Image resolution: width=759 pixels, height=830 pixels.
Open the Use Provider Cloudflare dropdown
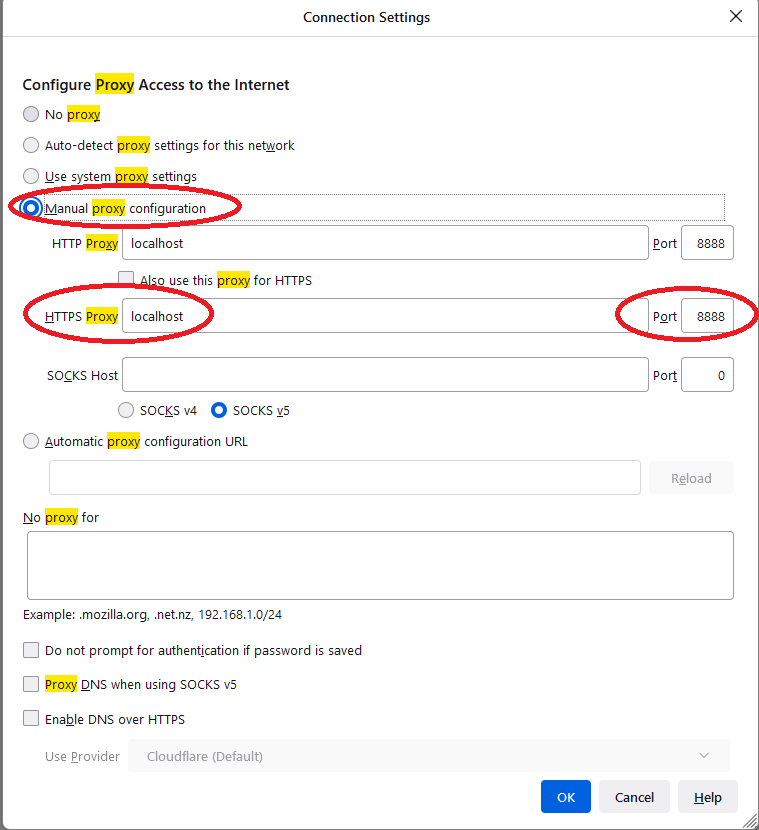click(x=429, y=756)
